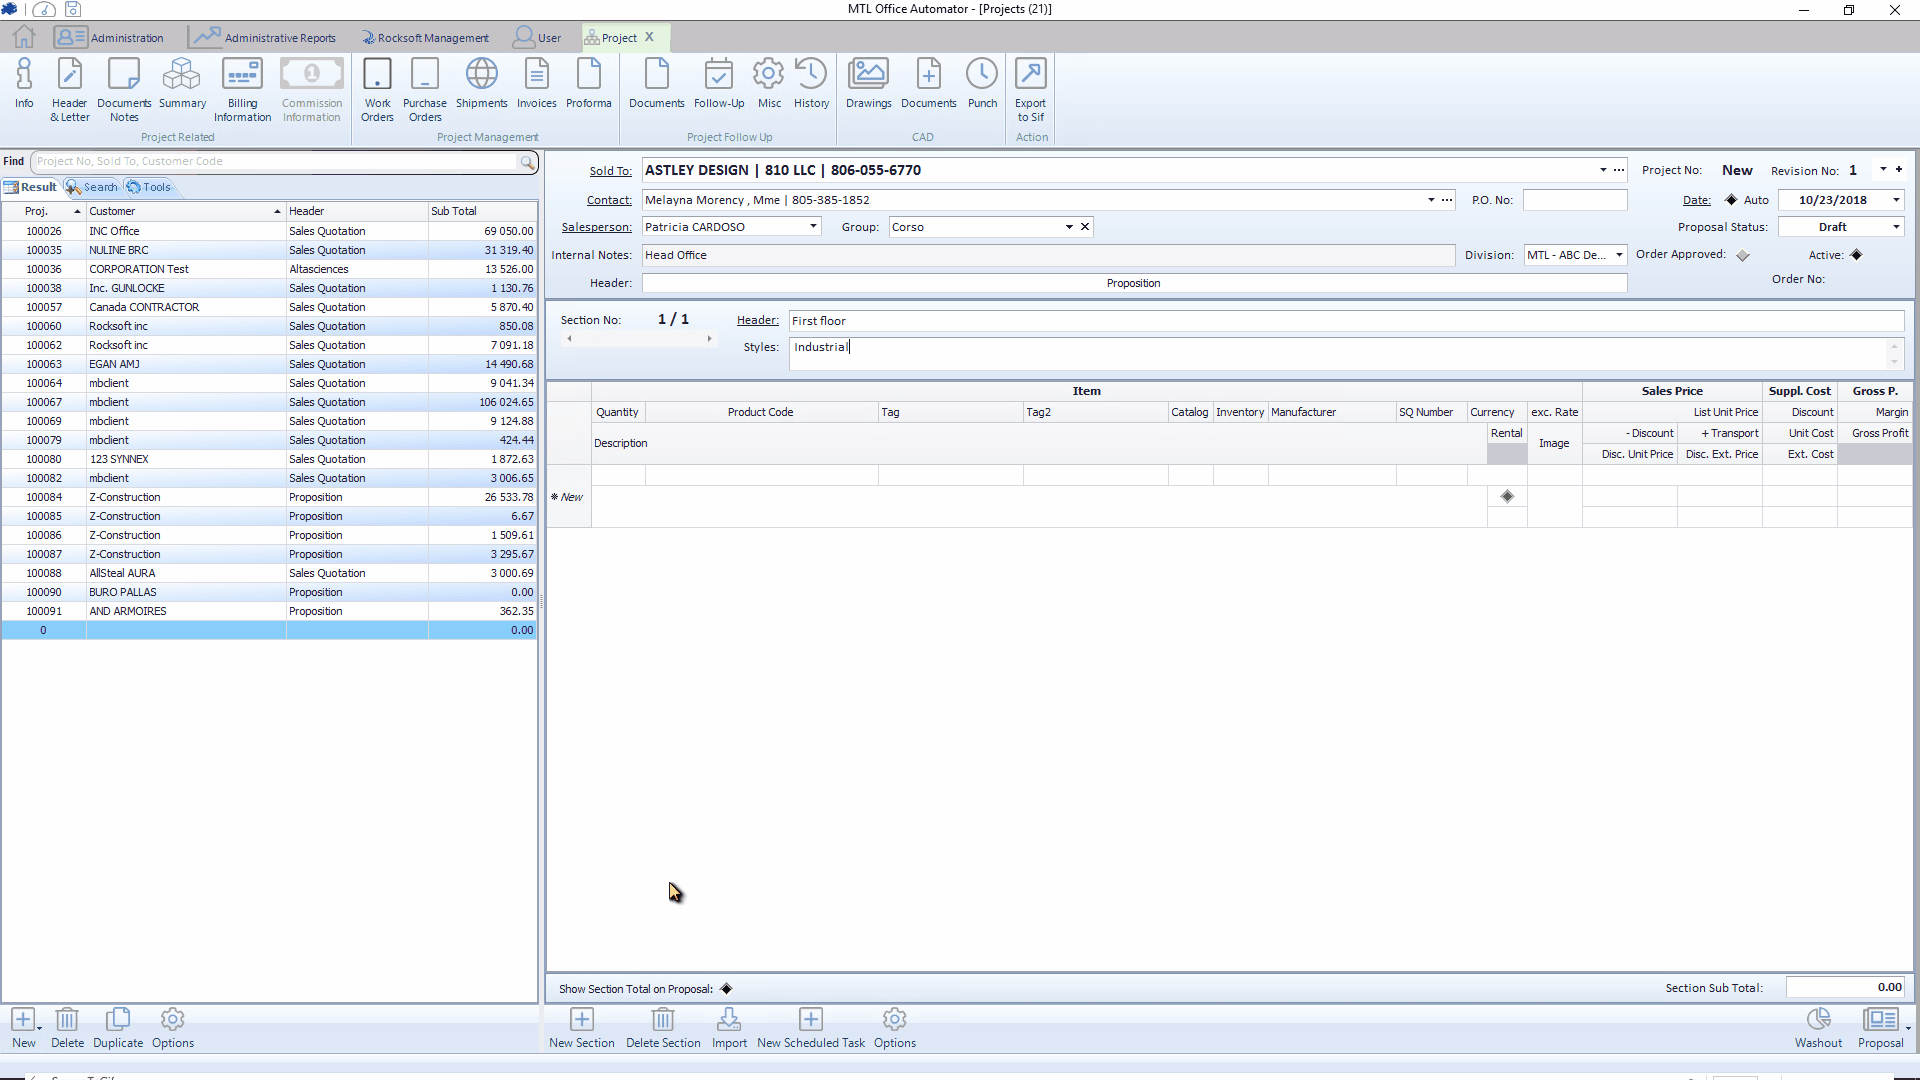Viewport: 1920px width, 1080px height.
Task: Open the Salesperson dropdown
Action: point(813,227)
